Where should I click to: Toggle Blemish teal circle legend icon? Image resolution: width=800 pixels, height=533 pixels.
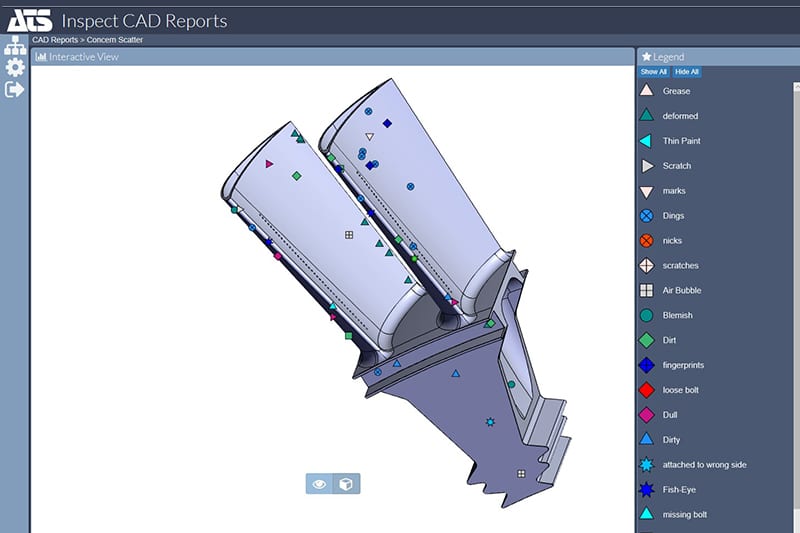click(x=646, y=315)
